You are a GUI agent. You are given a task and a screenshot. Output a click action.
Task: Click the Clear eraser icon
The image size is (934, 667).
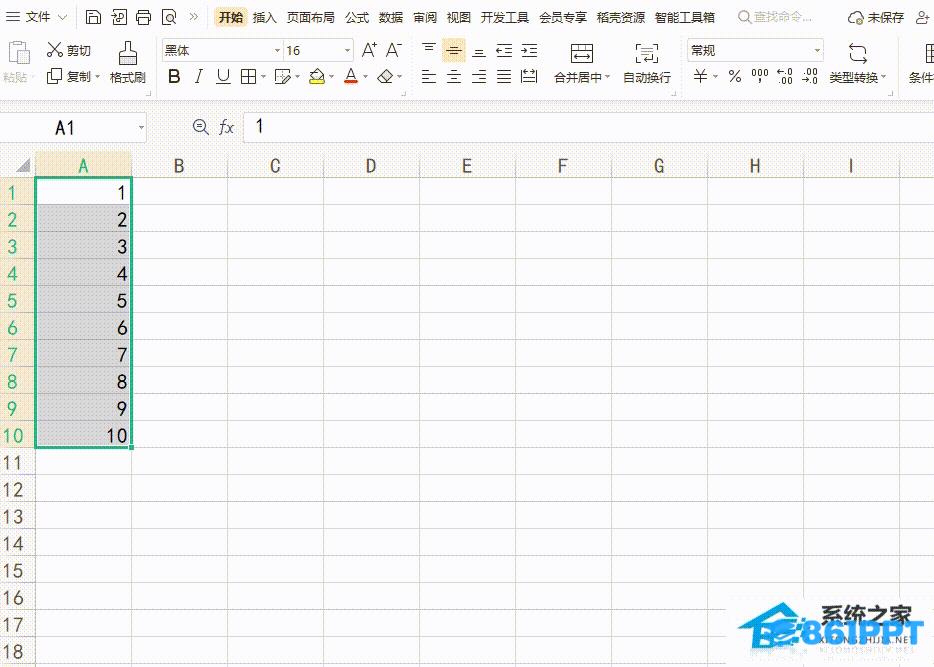coord(385,76)
